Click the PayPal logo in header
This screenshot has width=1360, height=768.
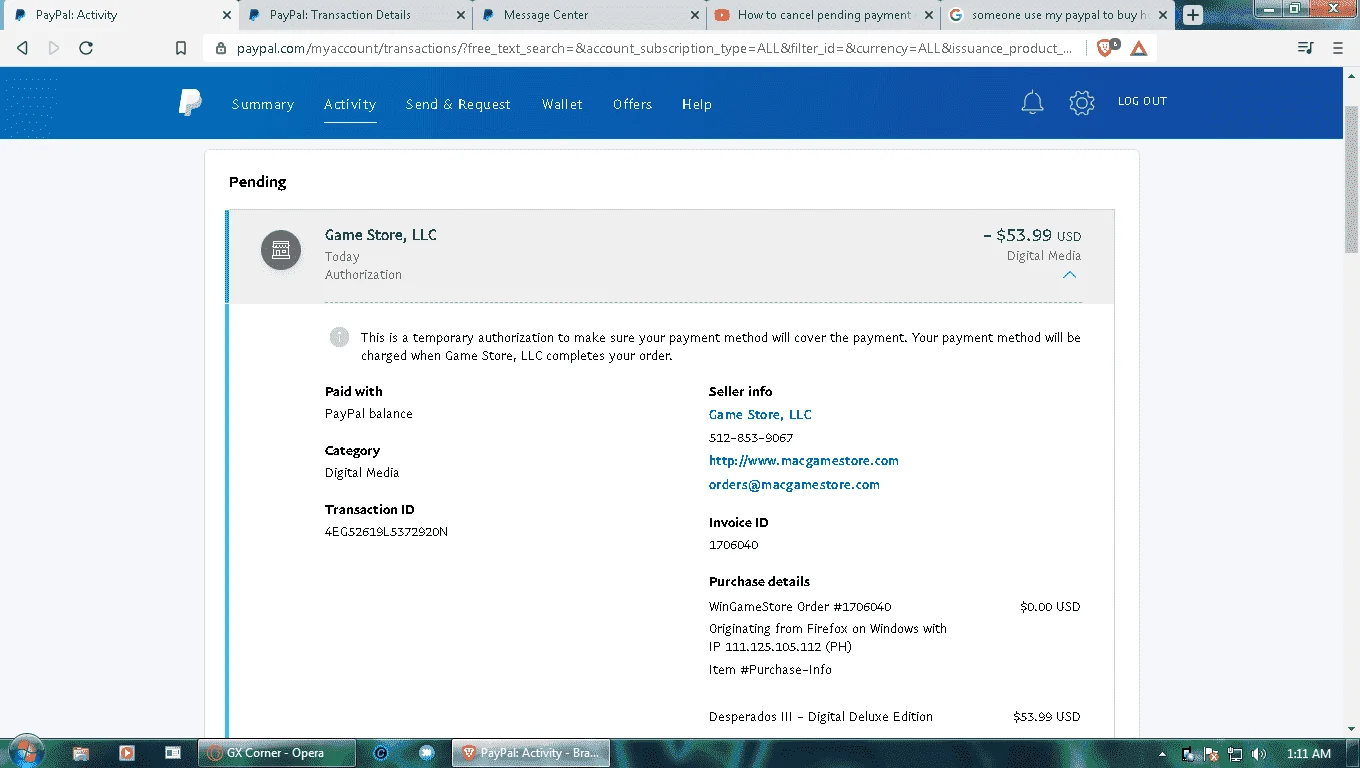(190, 102)
